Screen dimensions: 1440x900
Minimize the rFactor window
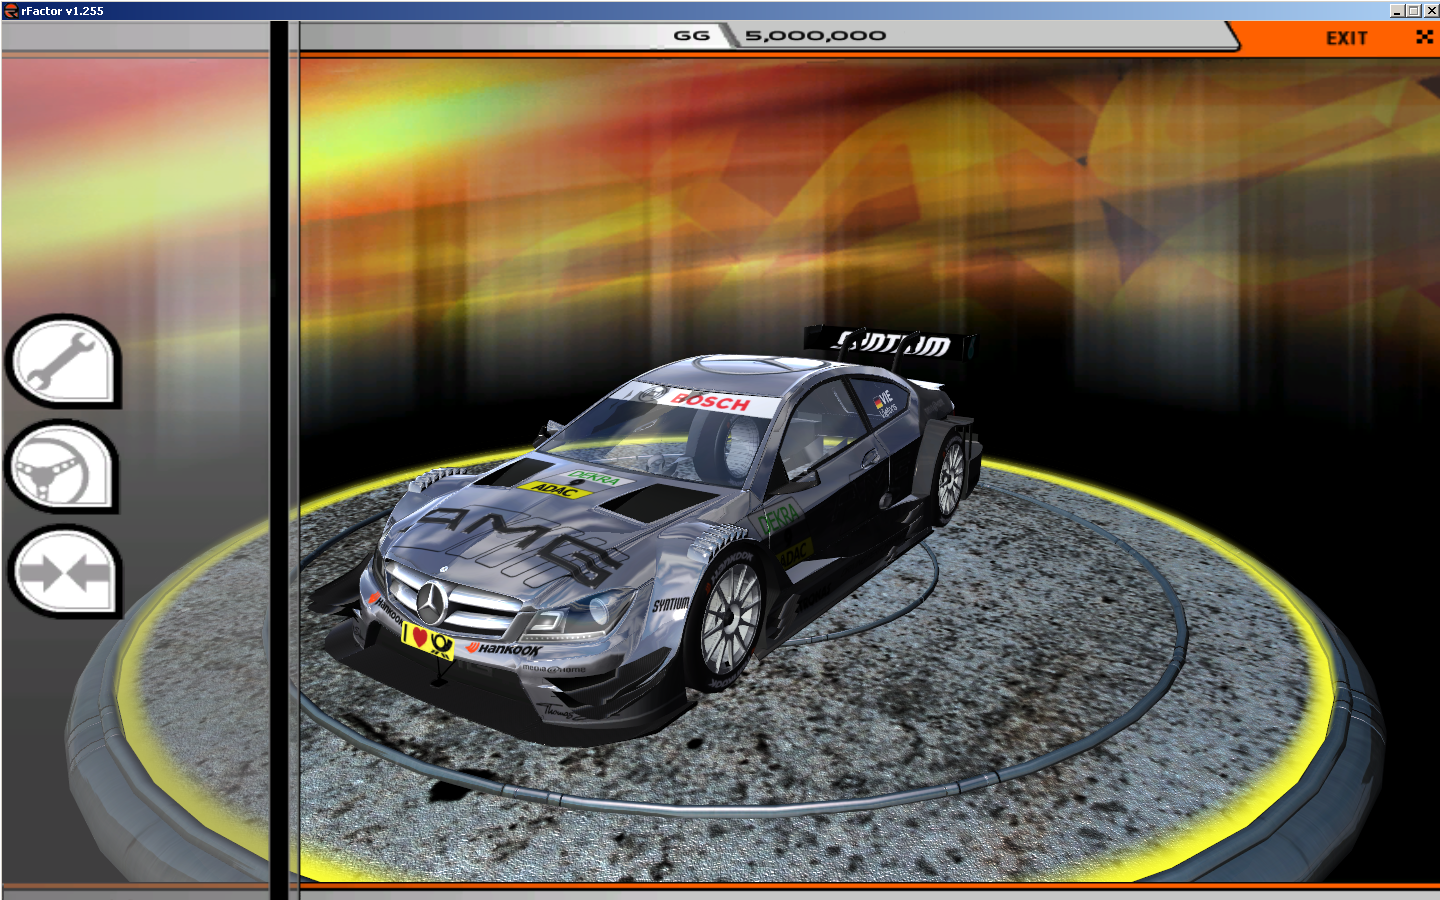point(1396,11)
